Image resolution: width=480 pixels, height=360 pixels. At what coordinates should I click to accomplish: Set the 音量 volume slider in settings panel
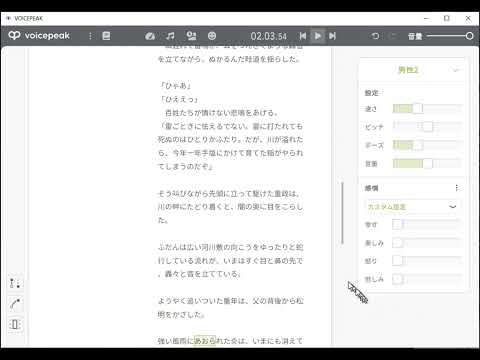coord(427,163)
